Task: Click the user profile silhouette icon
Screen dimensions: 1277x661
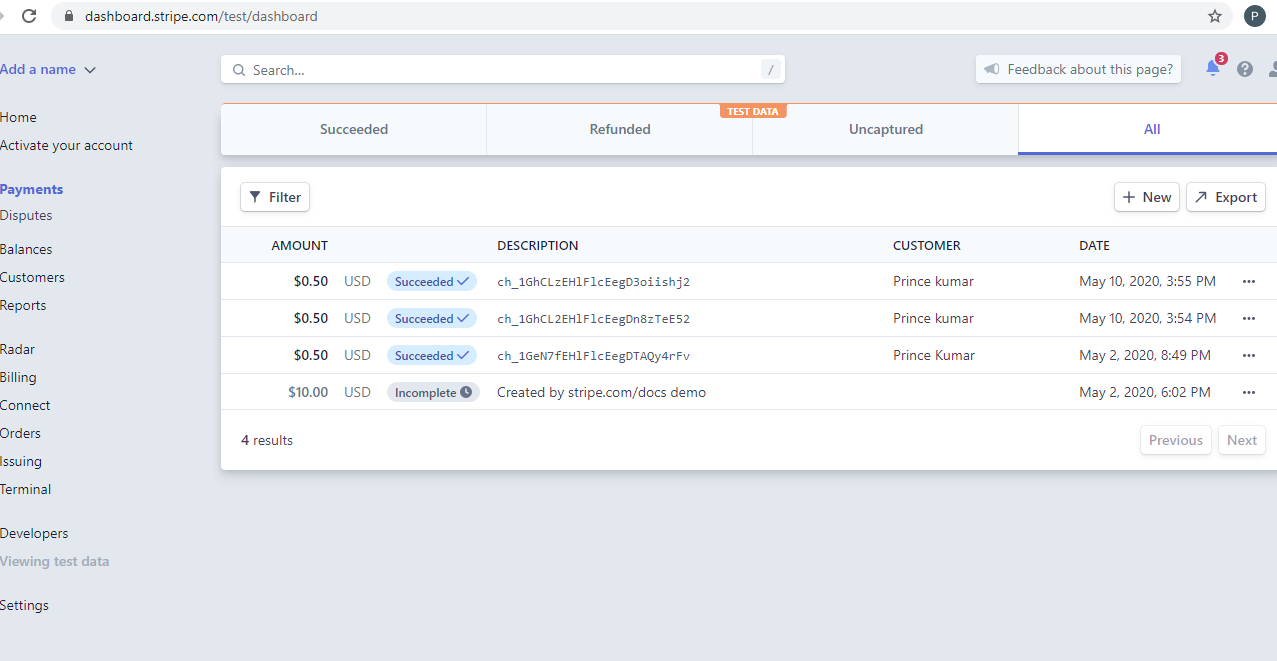Action: [x=1272, y=69]
